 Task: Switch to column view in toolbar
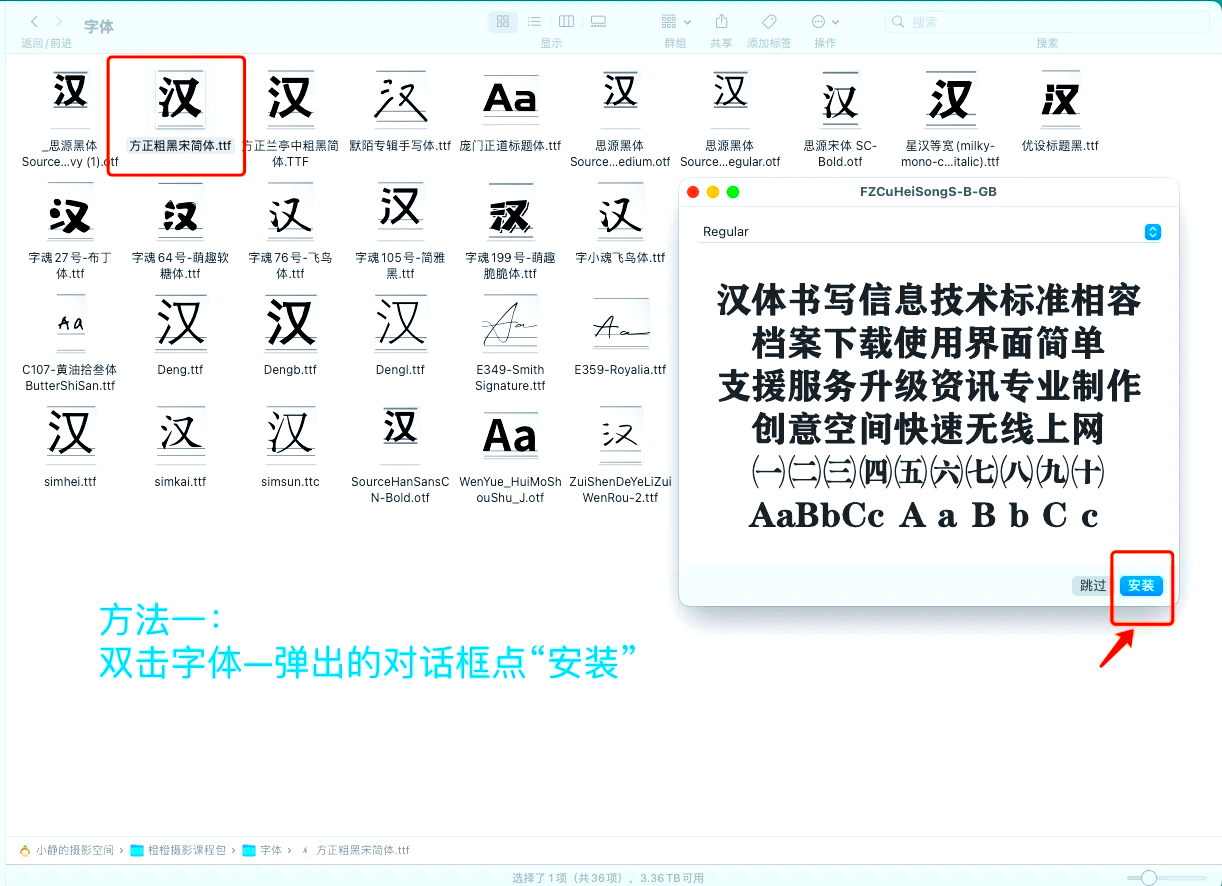[x=566, y=21]
